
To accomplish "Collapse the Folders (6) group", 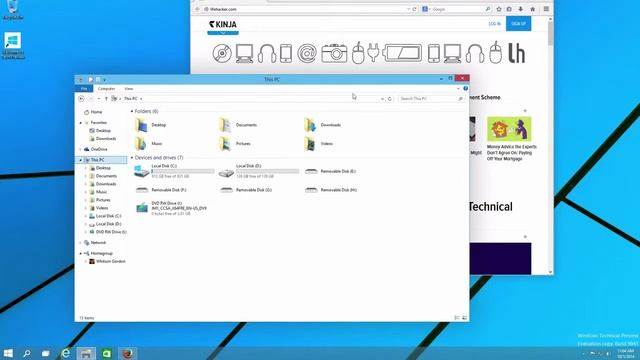I will tap(132, 111).
